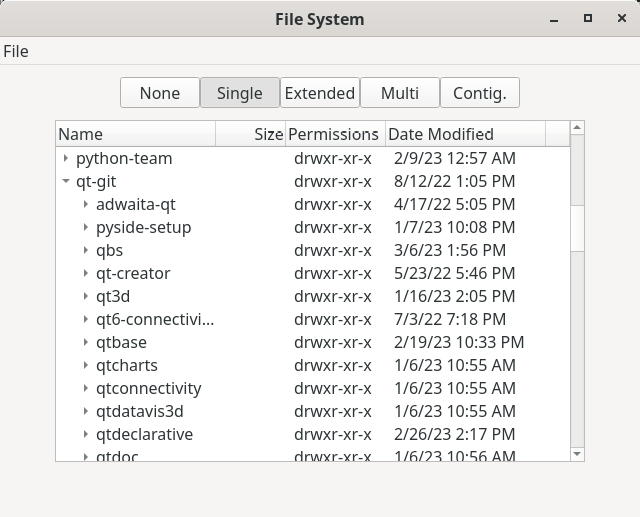The width and height of the screenshot is (640, 517).
Task: Expand the qtdeclarative folder arrow
Action: pos(86,434)
